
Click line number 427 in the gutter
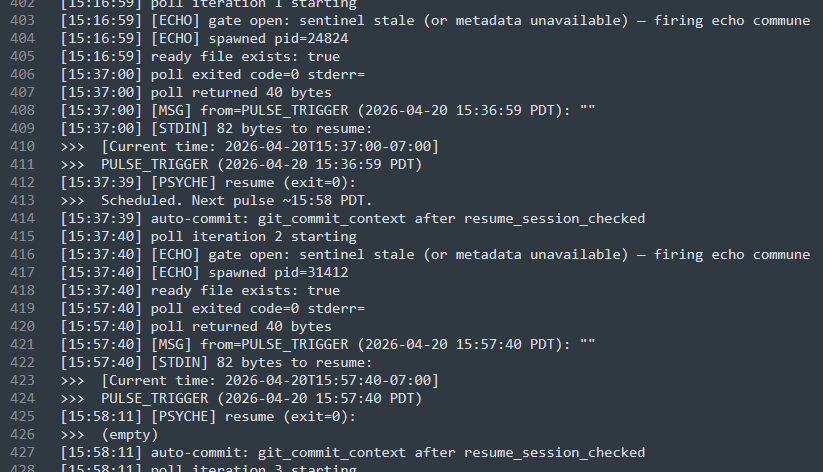pos(23,453)
